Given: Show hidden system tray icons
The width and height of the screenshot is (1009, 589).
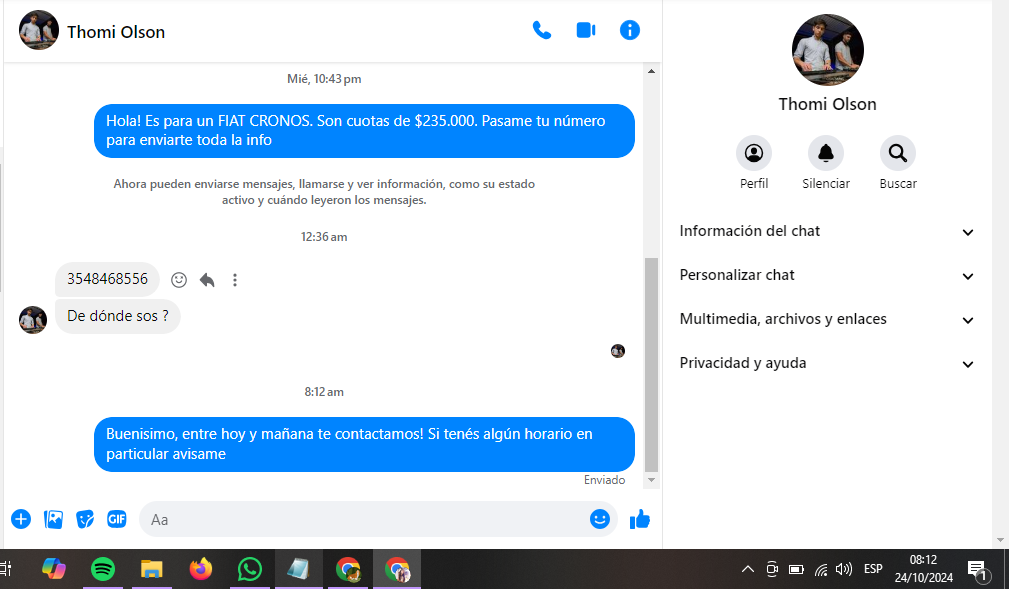Looking at the screenshot, I should pos(747,569).
